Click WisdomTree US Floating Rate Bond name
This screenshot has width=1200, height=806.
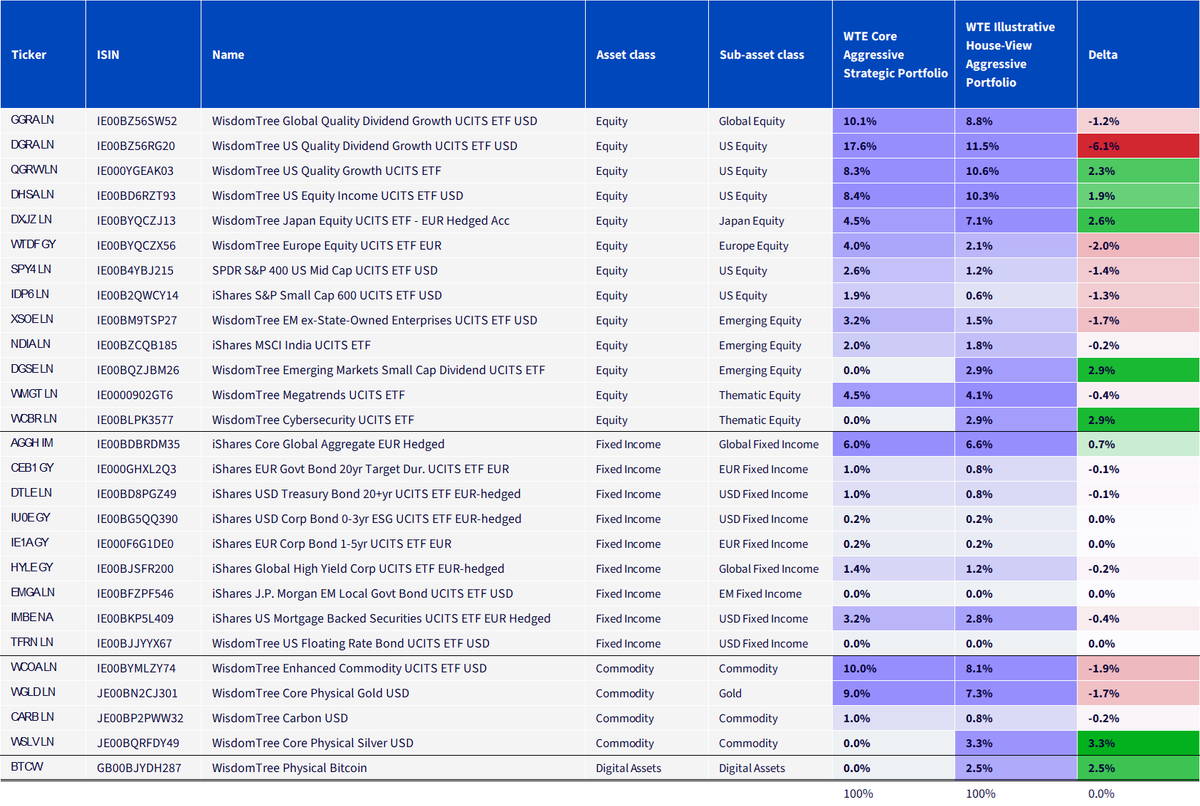point(351,644)
